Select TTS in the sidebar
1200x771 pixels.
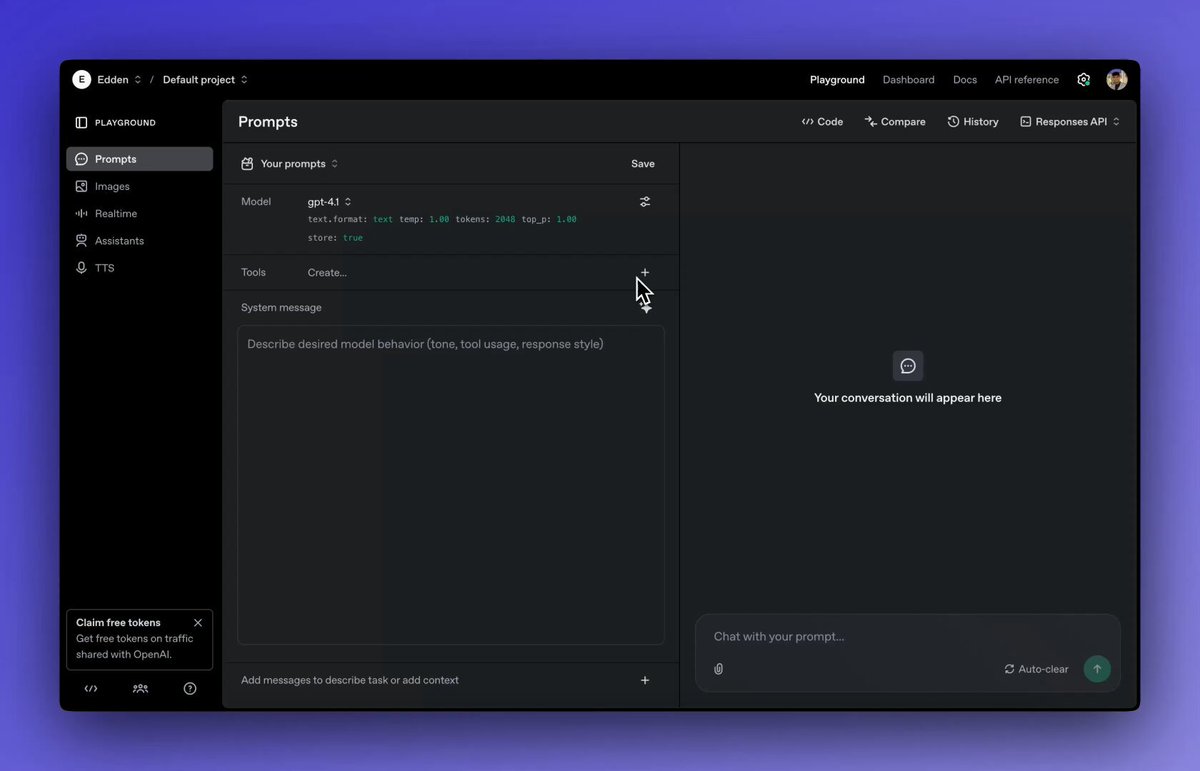point(139,268)
